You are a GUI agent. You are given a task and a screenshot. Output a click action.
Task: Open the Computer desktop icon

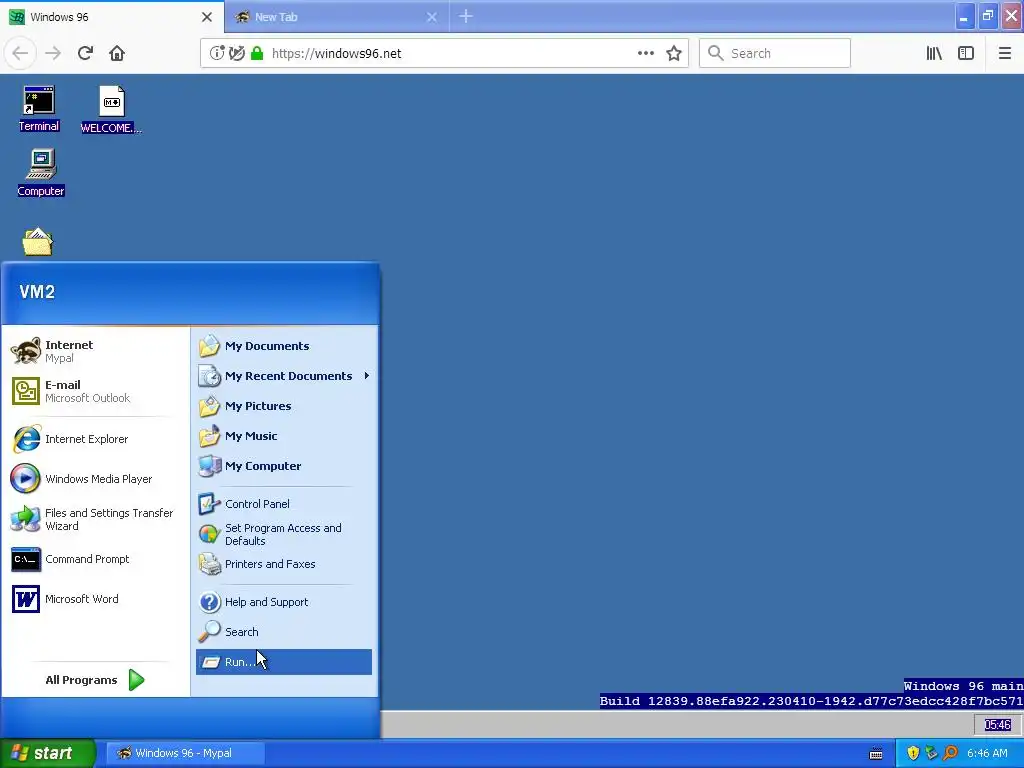[40, 172]
